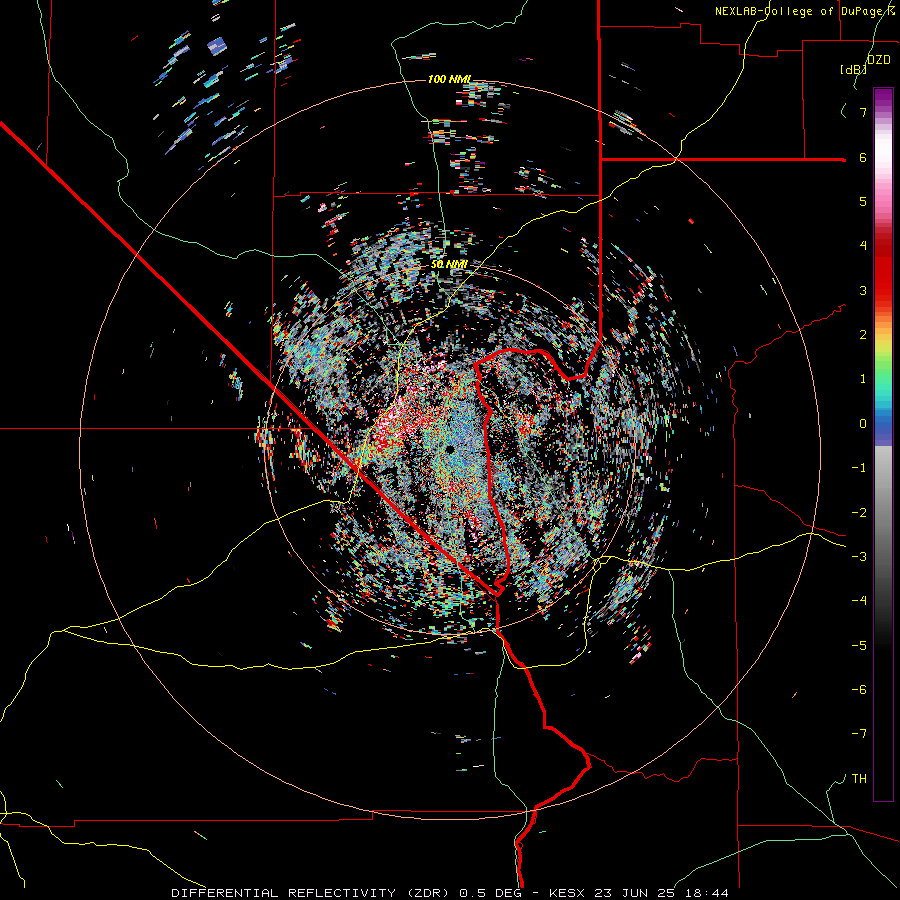The width and height of the screenshot is (900, 900).
Task: Click the 7 value on color scale
Action: 863,112
